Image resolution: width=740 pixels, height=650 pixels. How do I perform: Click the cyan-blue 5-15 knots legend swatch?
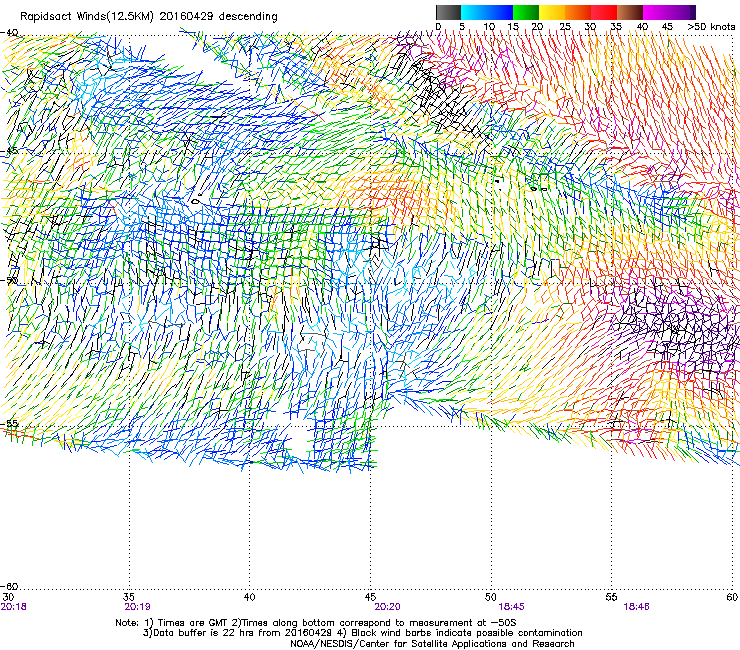click(x=487, y=12)
